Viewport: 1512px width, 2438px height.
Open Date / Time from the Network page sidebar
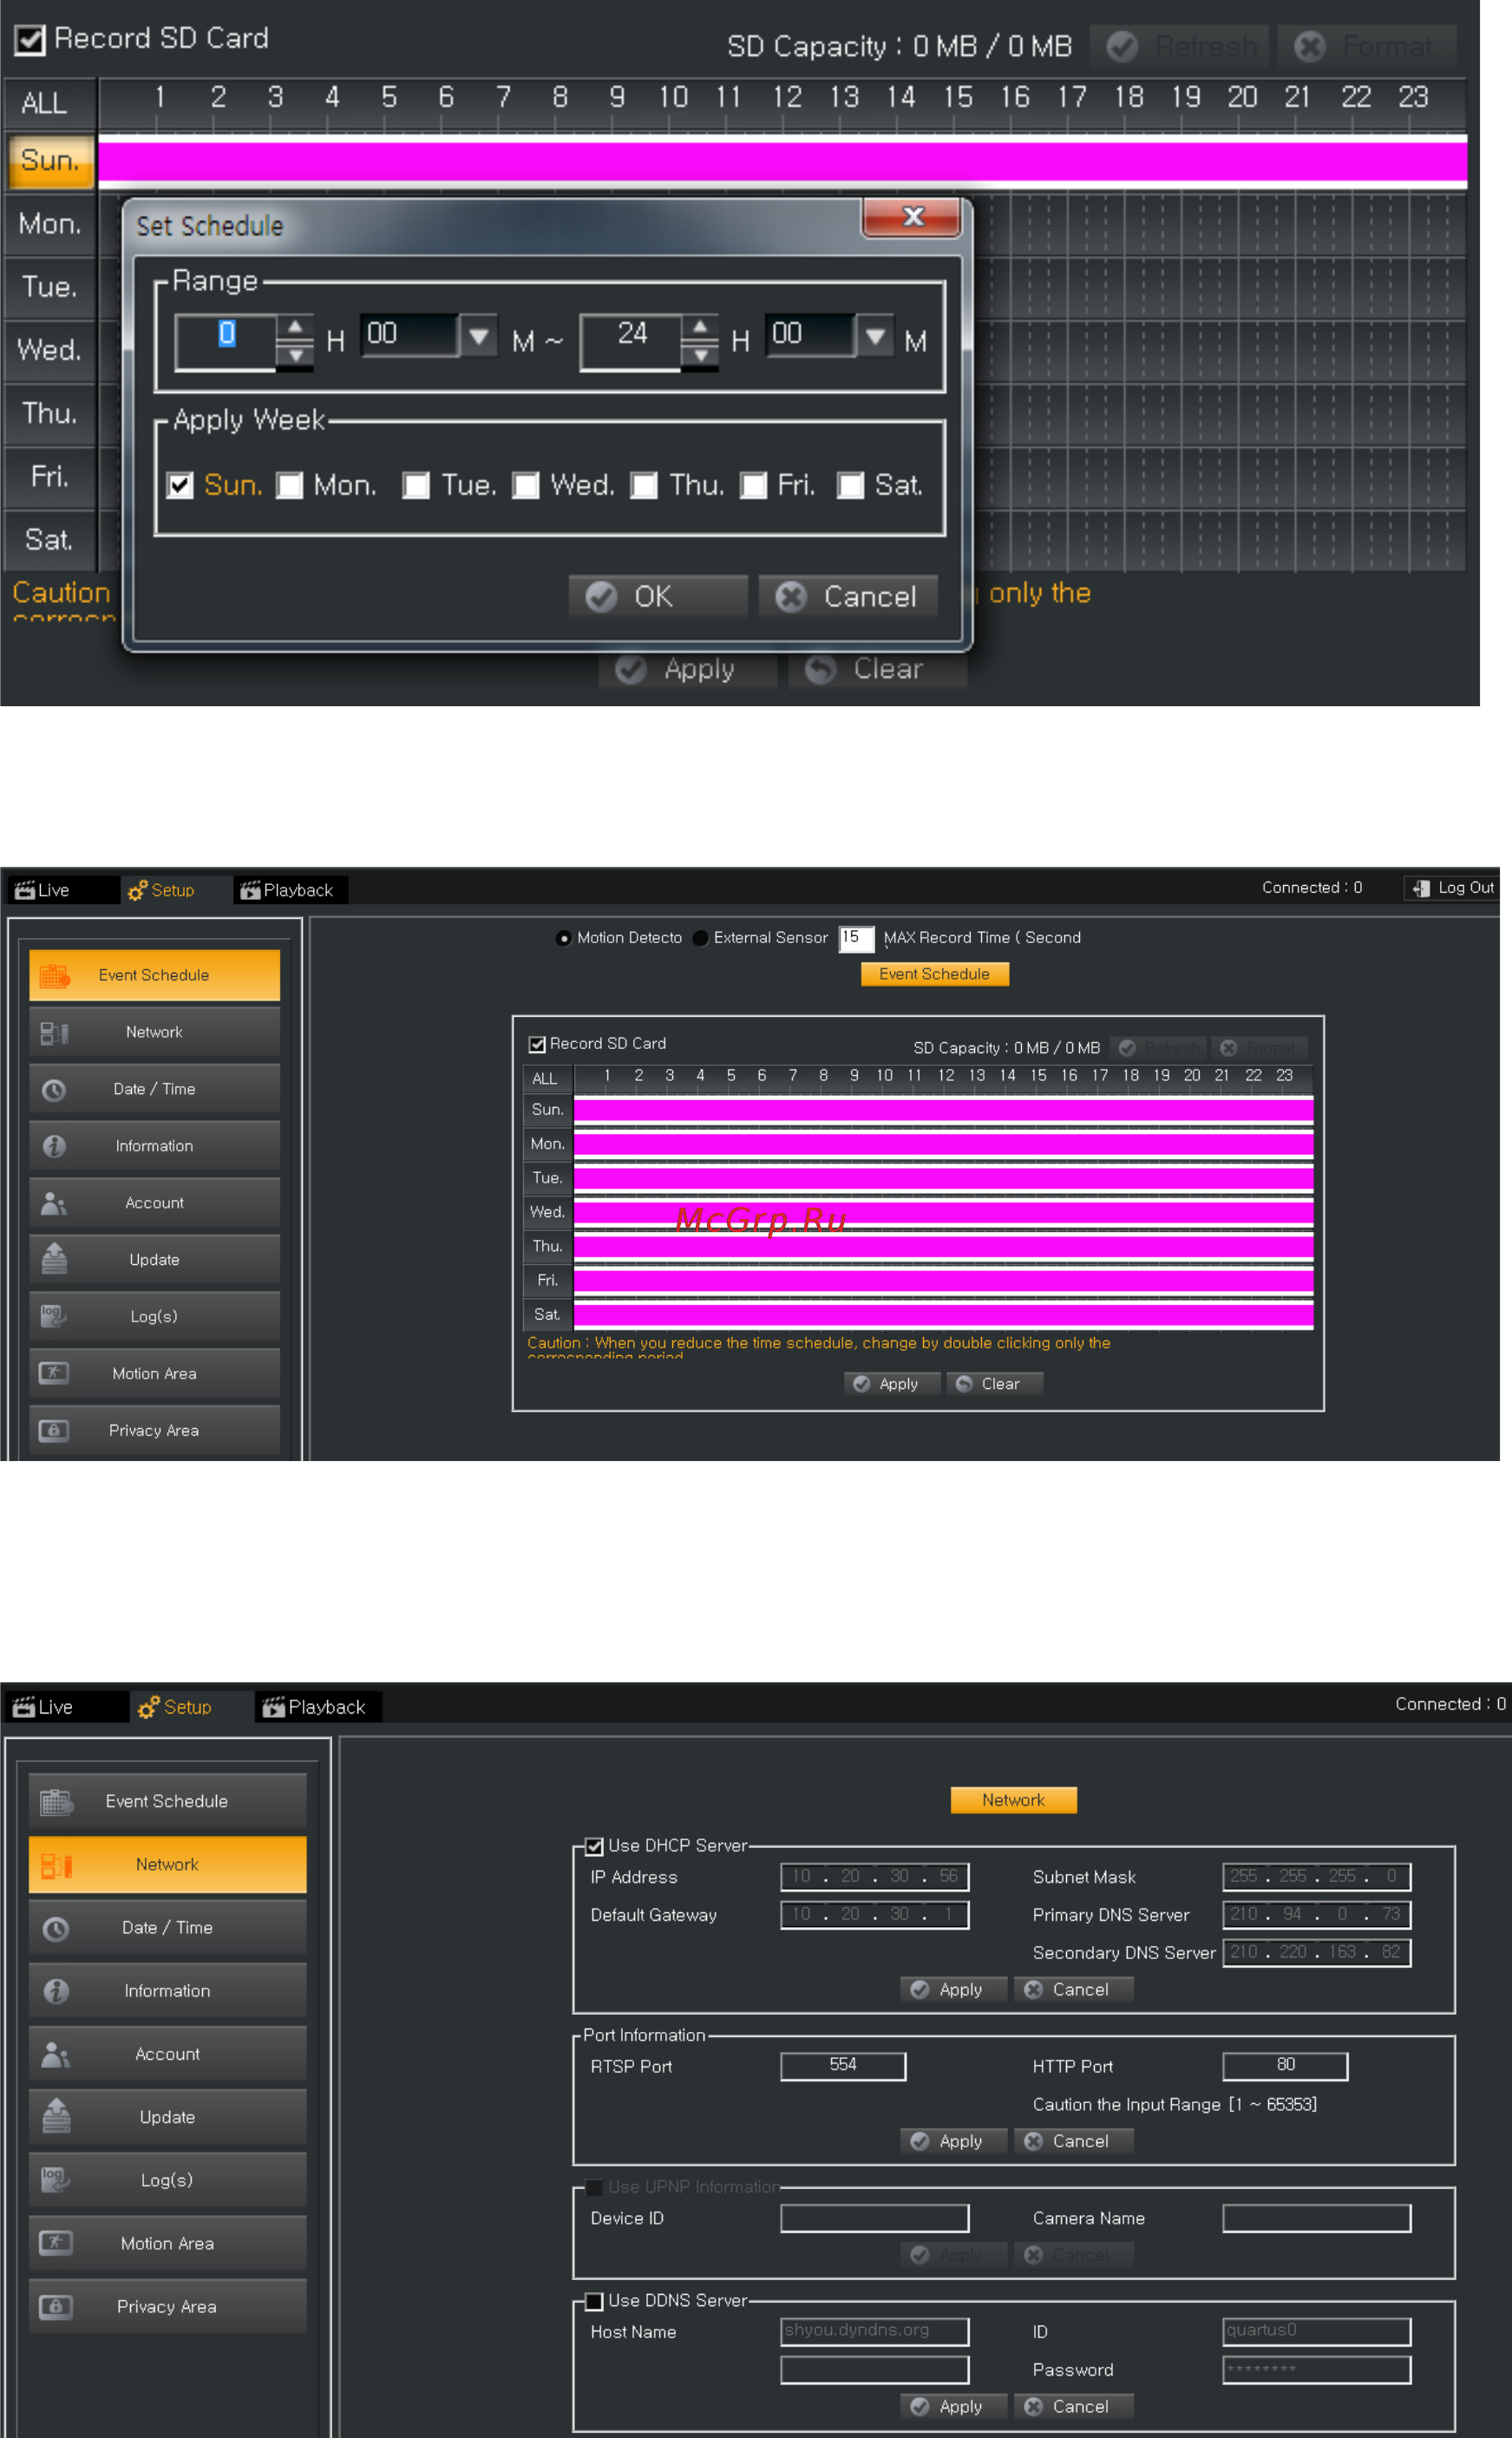167,1927
